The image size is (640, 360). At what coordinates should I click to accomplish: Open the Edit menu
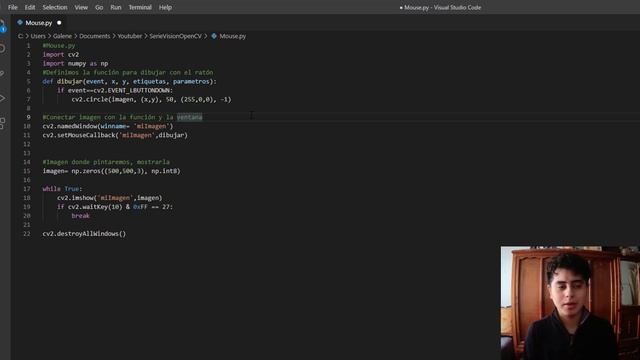30,7
